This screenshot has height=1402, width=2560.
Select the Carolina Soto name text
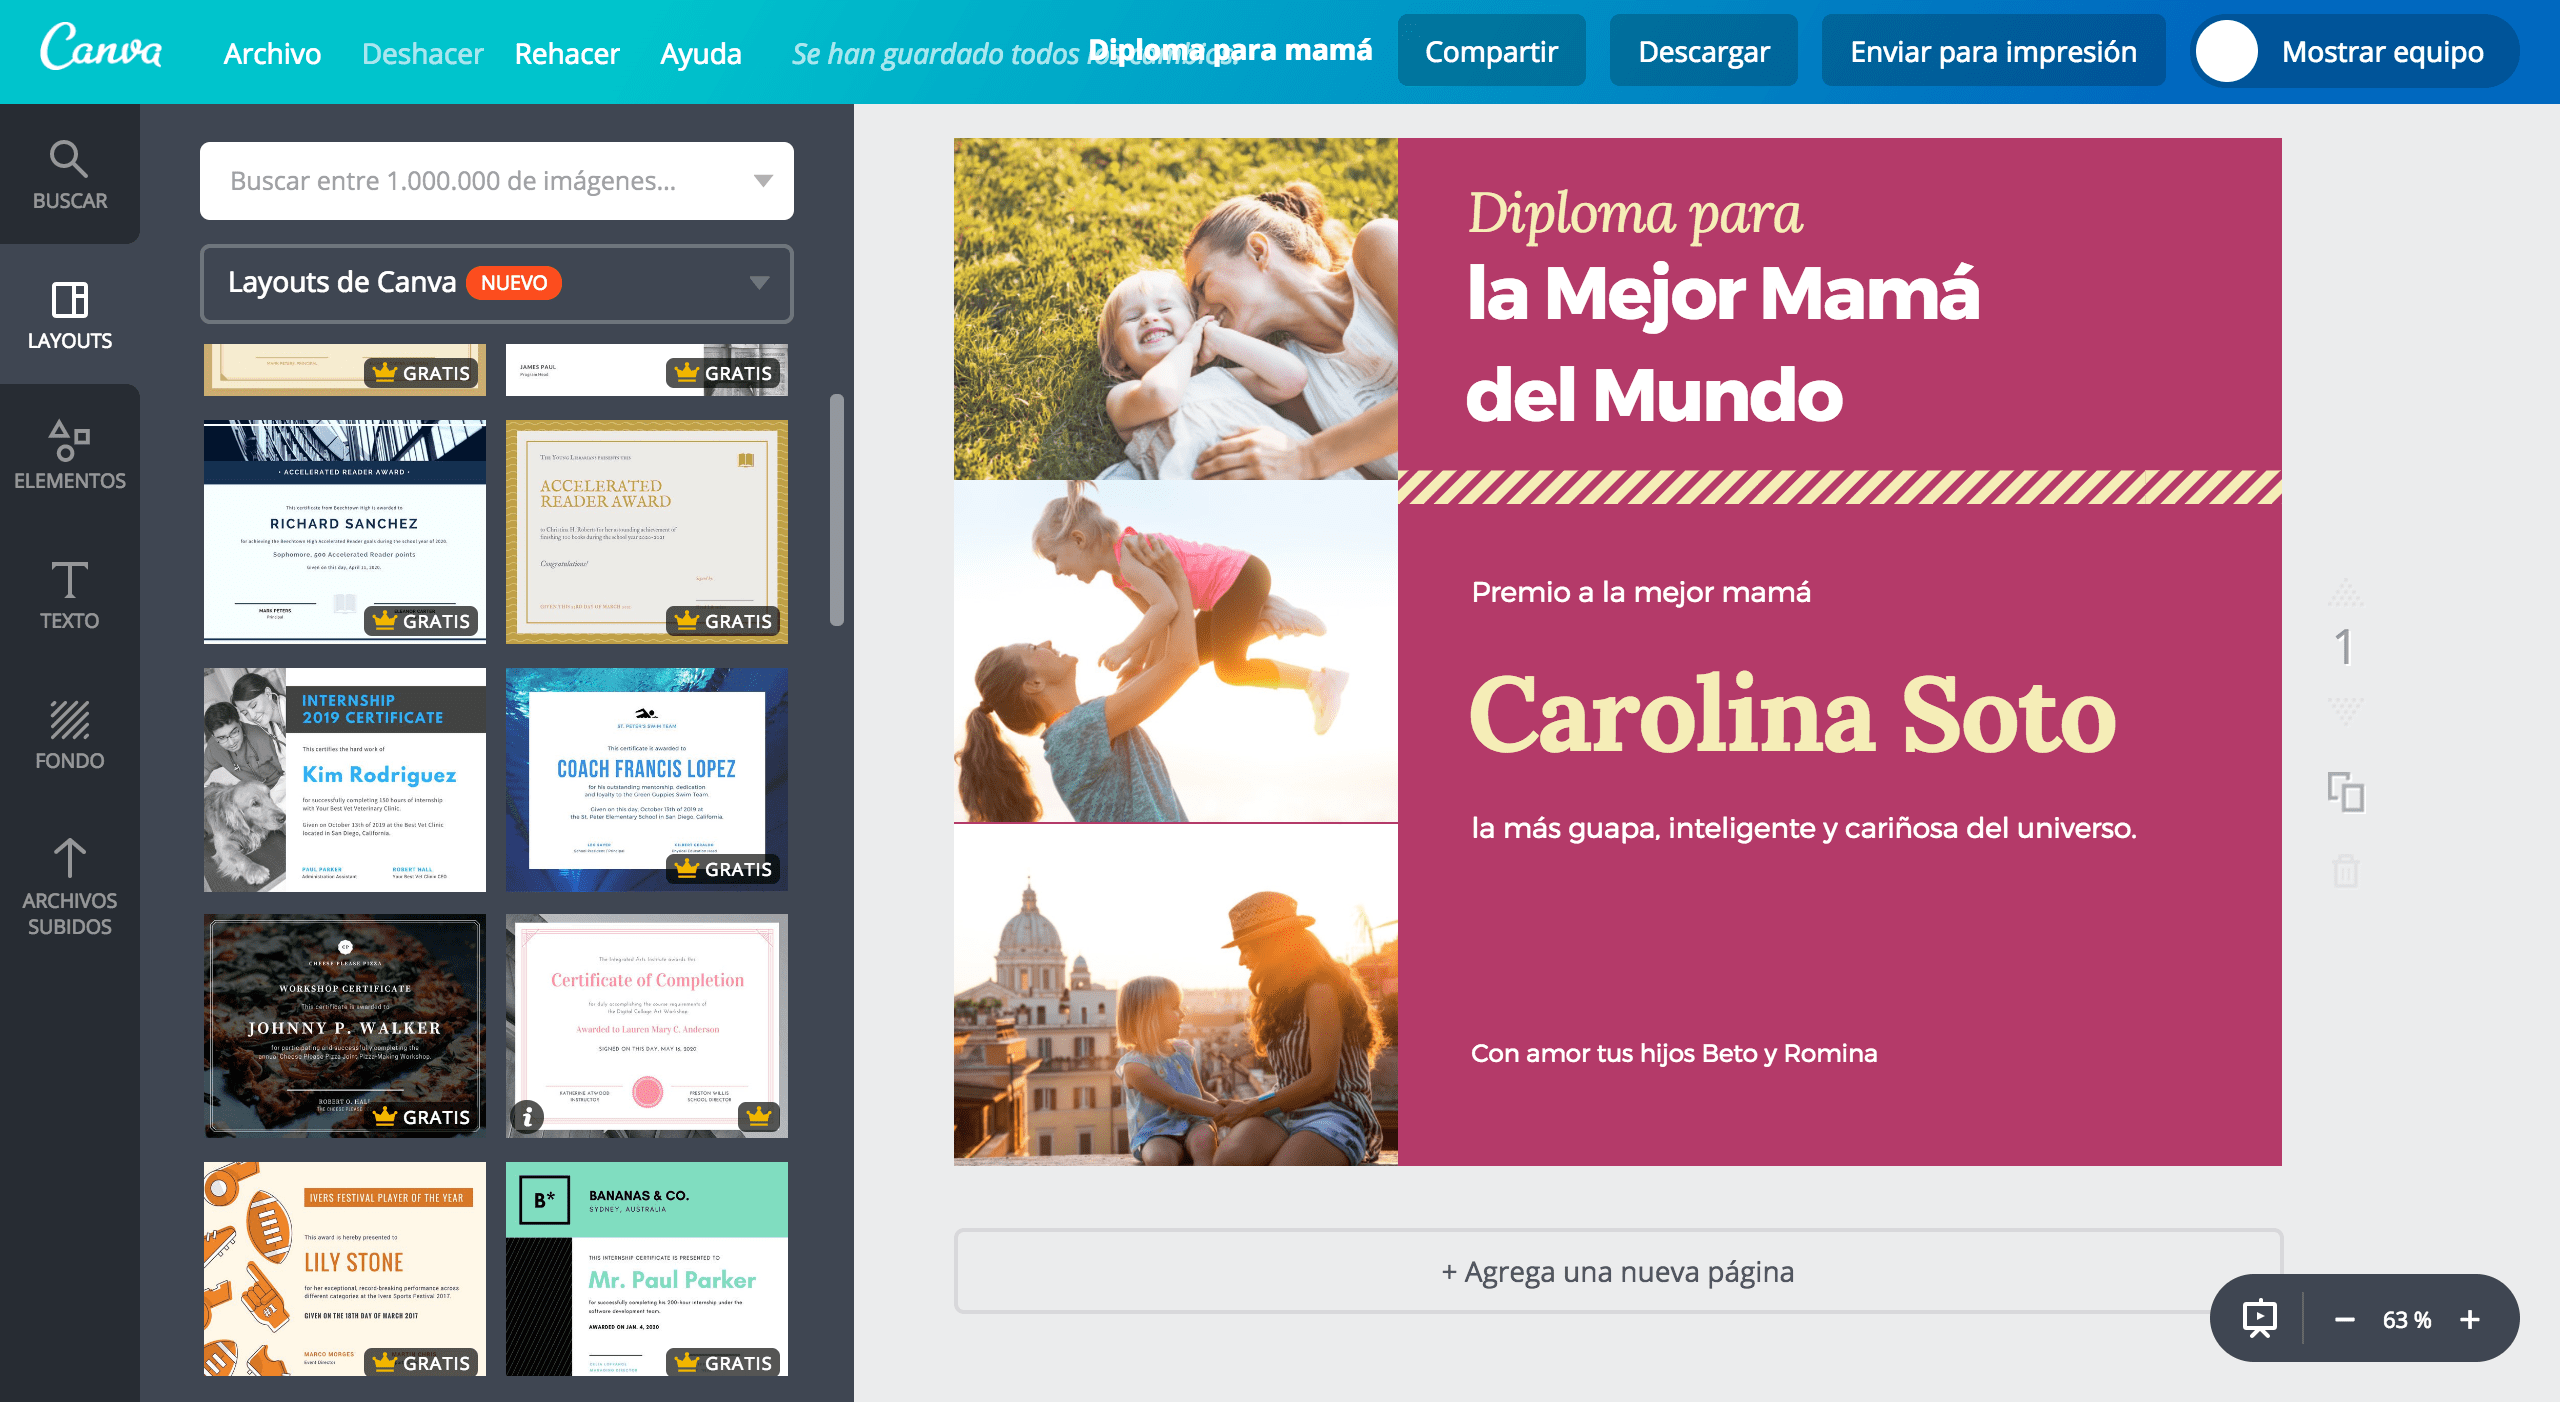1792,715
